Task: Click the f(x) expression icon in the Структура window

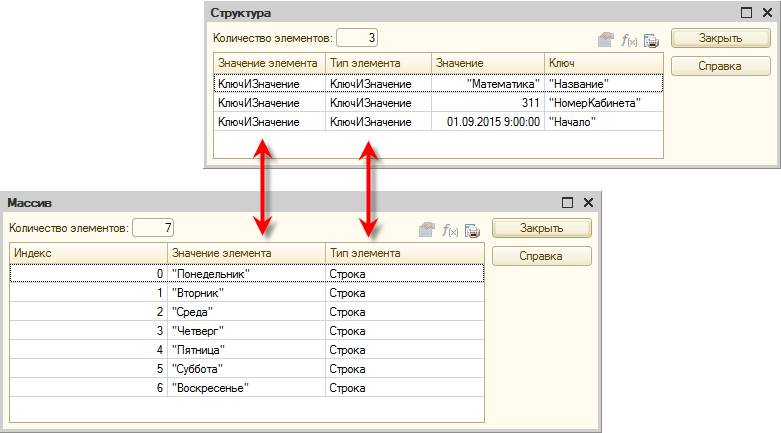Action: [x=629, y=40]
